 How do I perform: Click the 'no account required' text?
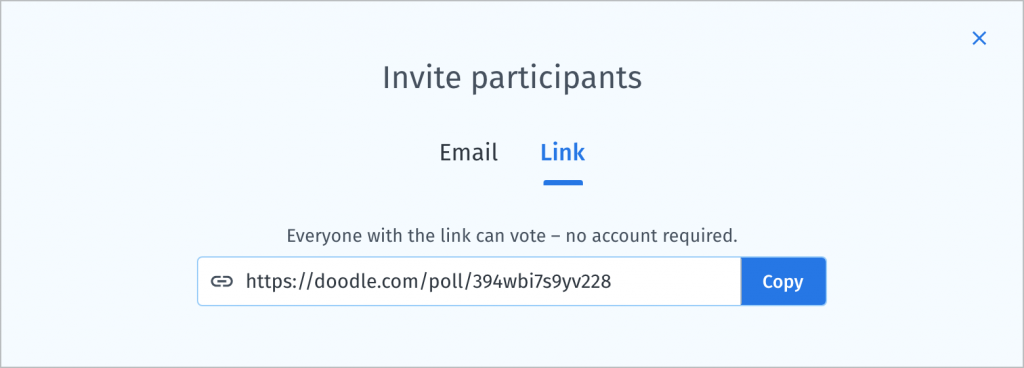click(x=651, y=236)
